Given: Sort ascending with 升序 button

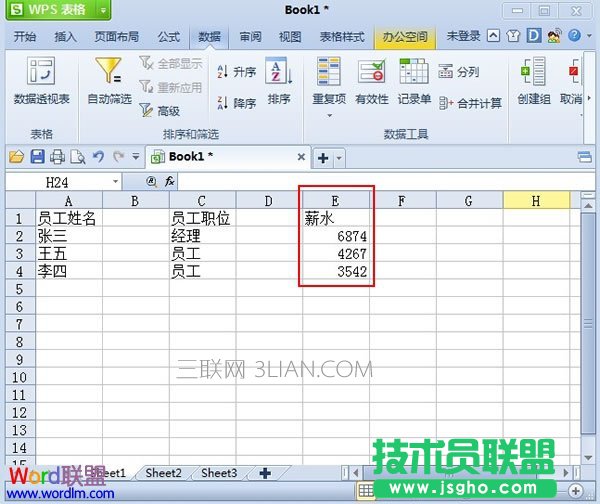Looking at the screenshot, I should [236, 72].
